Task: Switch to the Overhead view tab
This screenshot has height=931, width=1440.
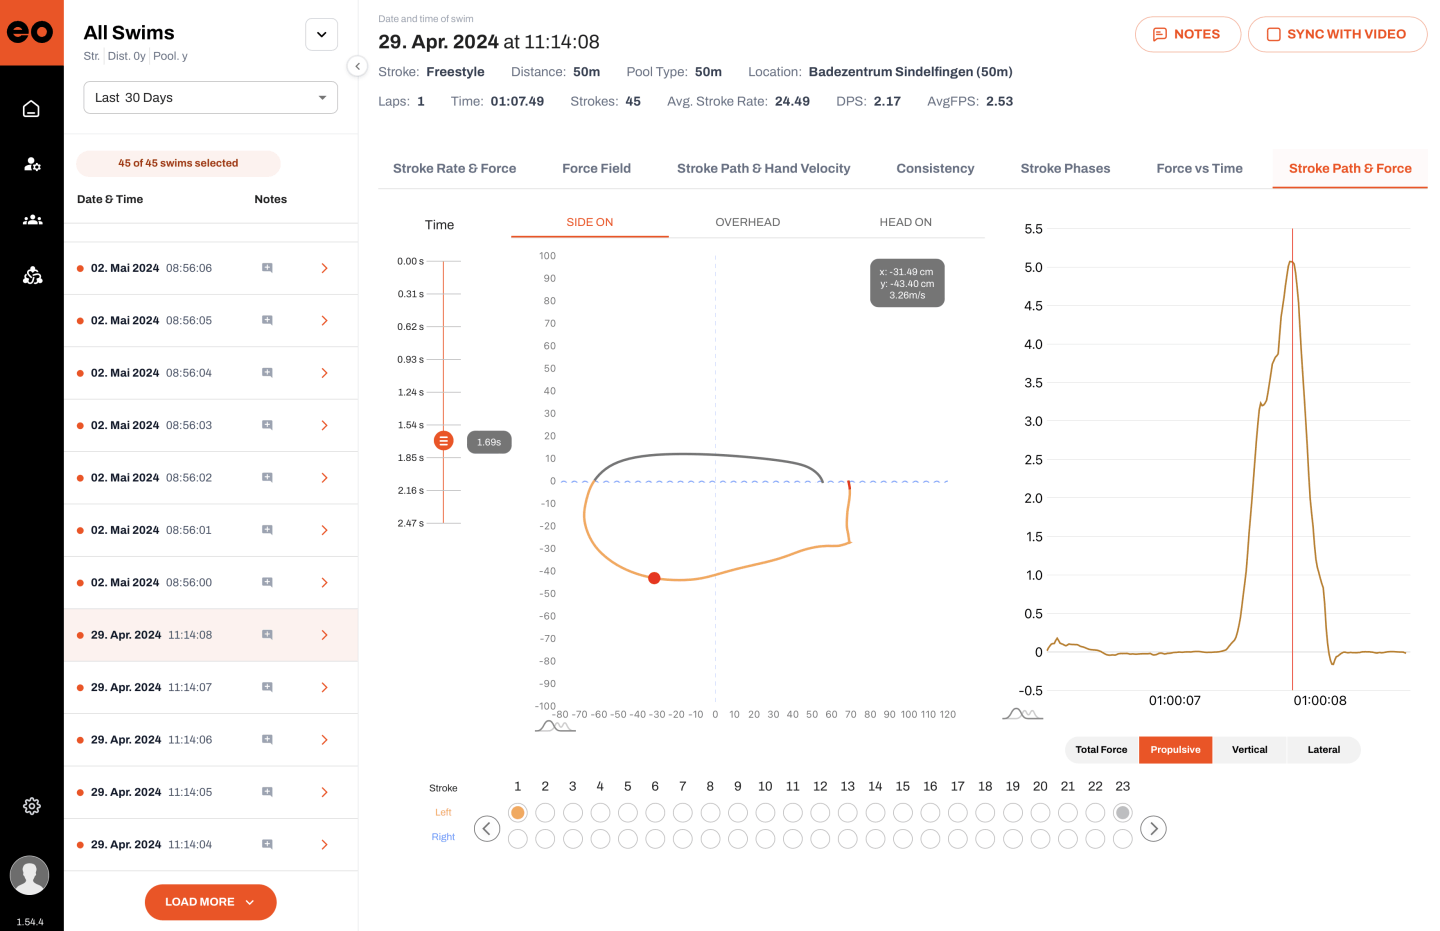Action: [747, 222]
